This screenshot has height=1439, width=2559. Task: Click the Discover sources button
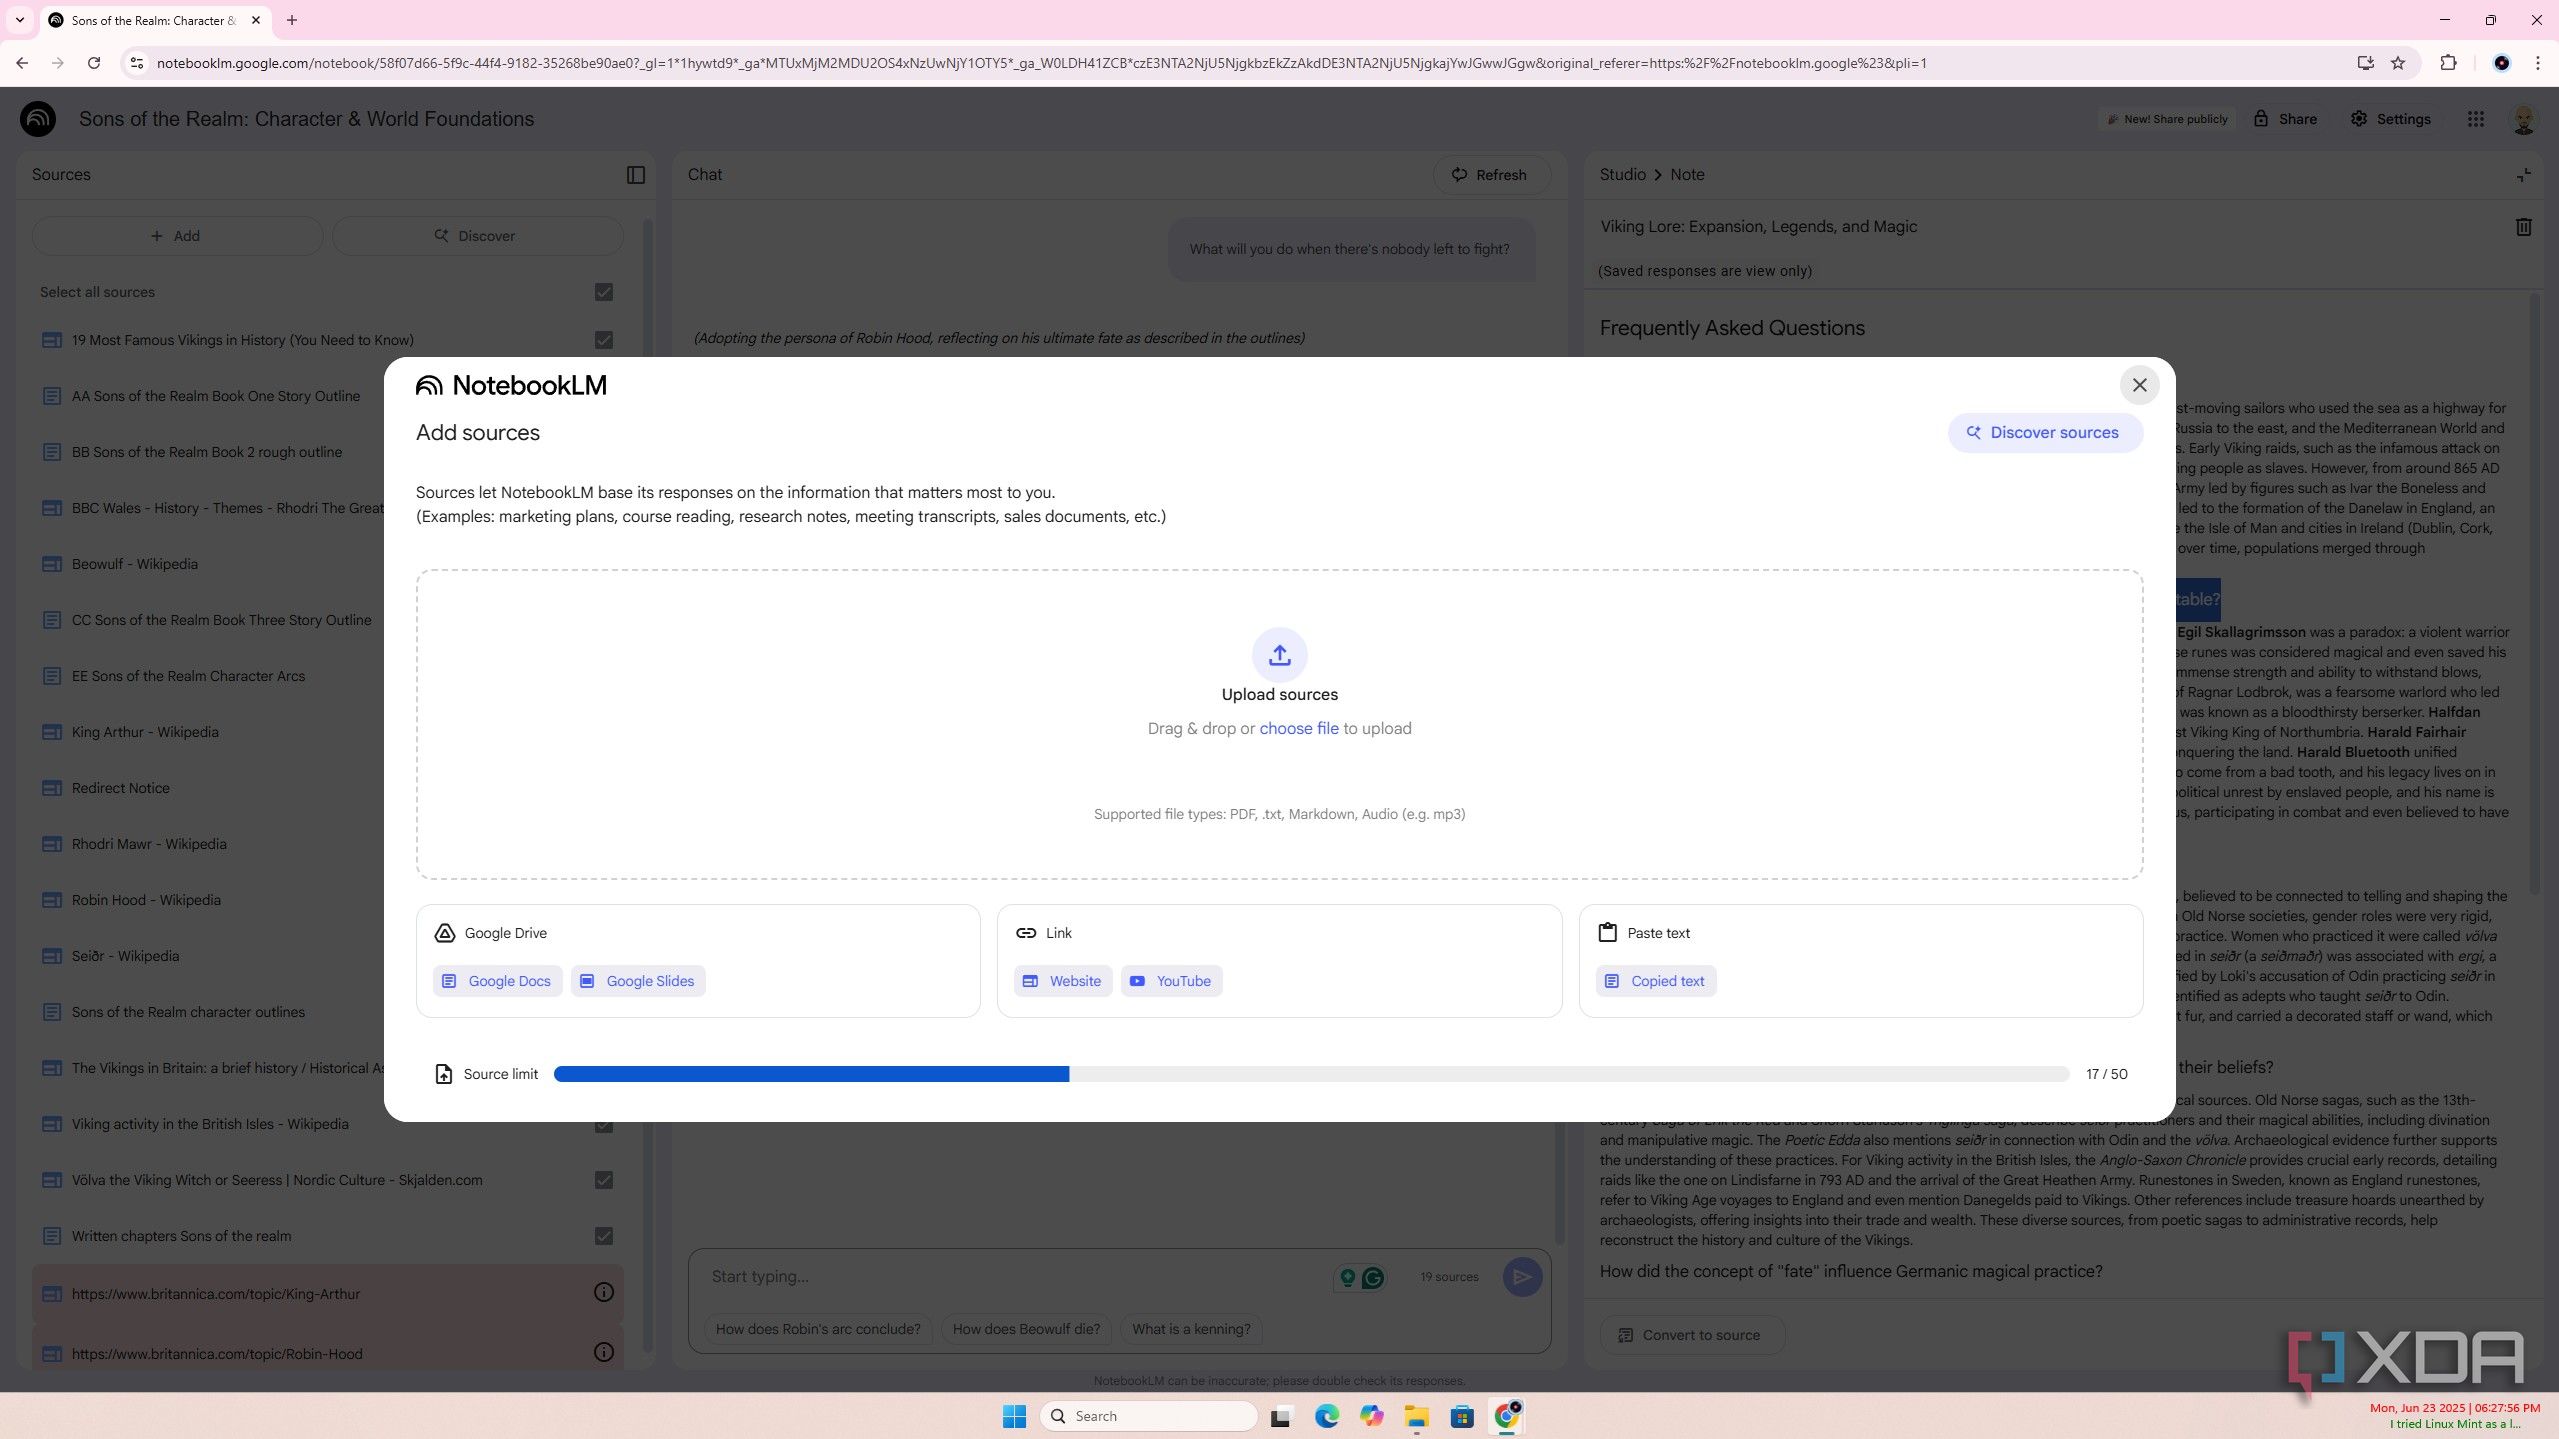click(x=2044, y=433)
